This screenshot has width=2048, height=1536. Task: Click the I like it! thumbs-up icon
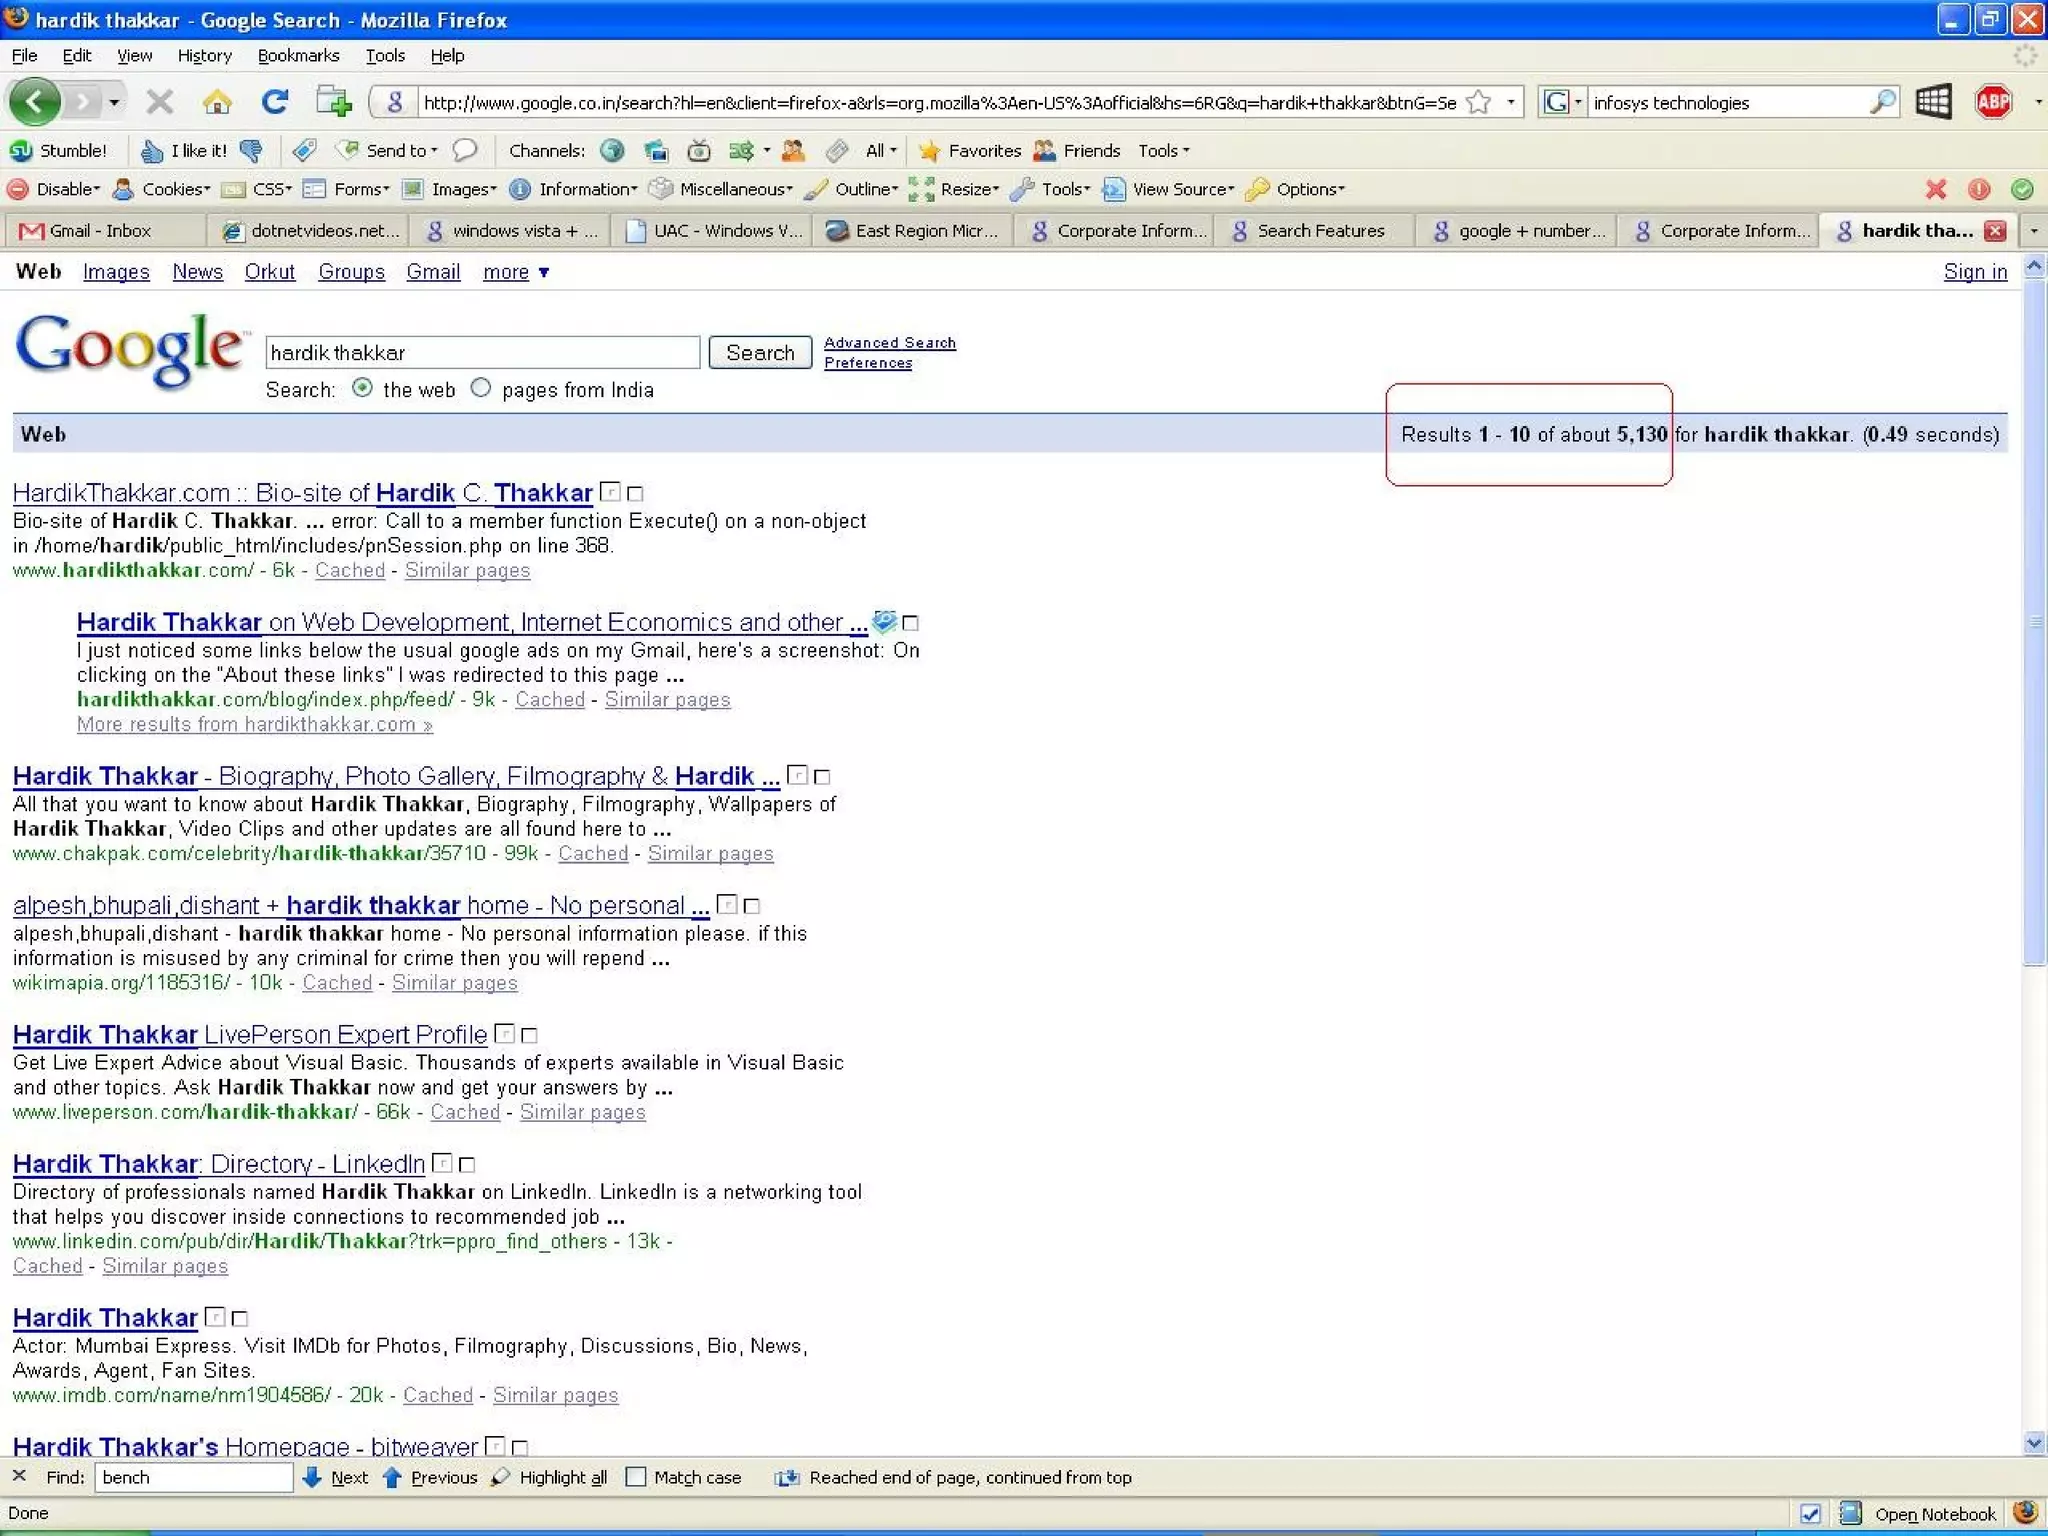(153, 151)
